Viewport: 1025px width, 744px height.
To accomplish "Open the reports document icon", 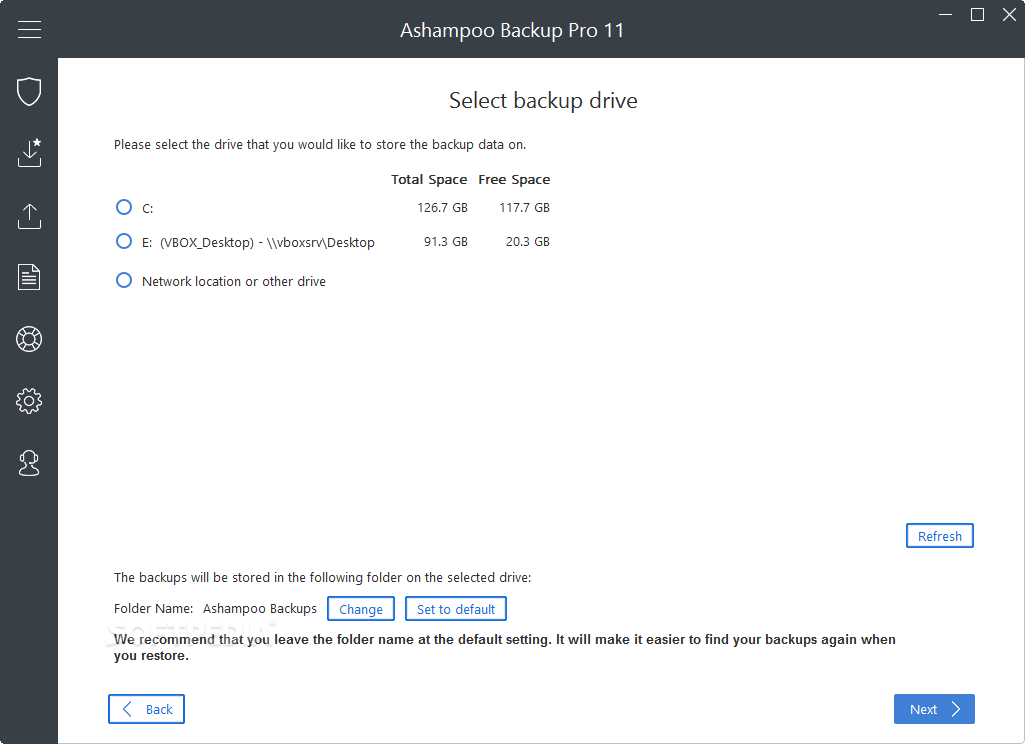I will 29,277.
